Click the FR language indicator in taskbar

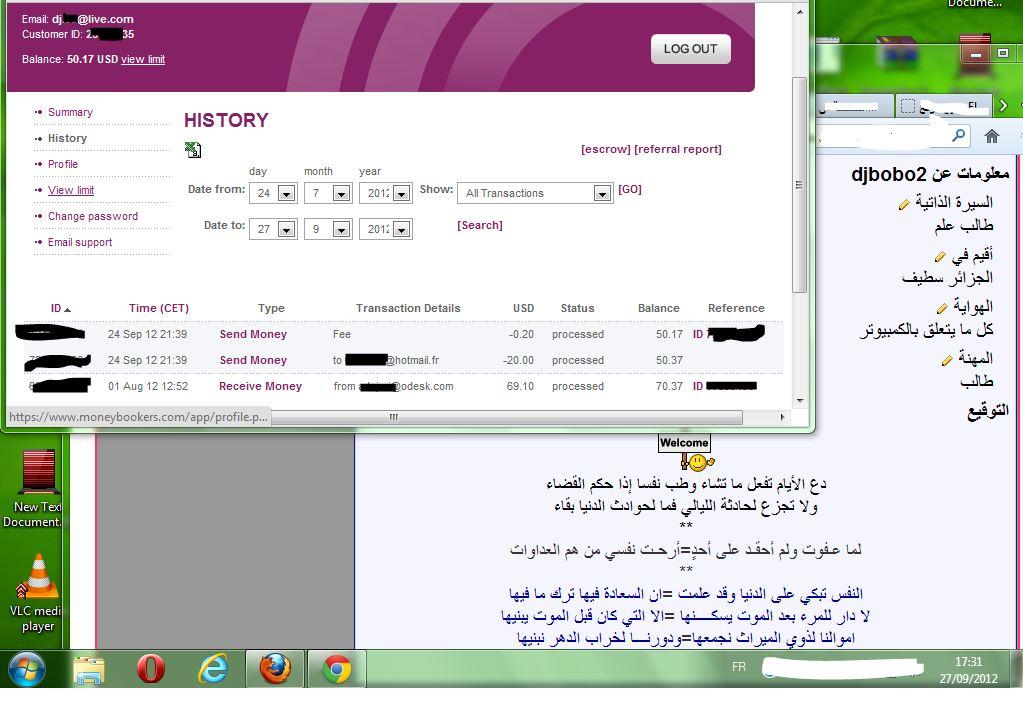click(739, 667)
